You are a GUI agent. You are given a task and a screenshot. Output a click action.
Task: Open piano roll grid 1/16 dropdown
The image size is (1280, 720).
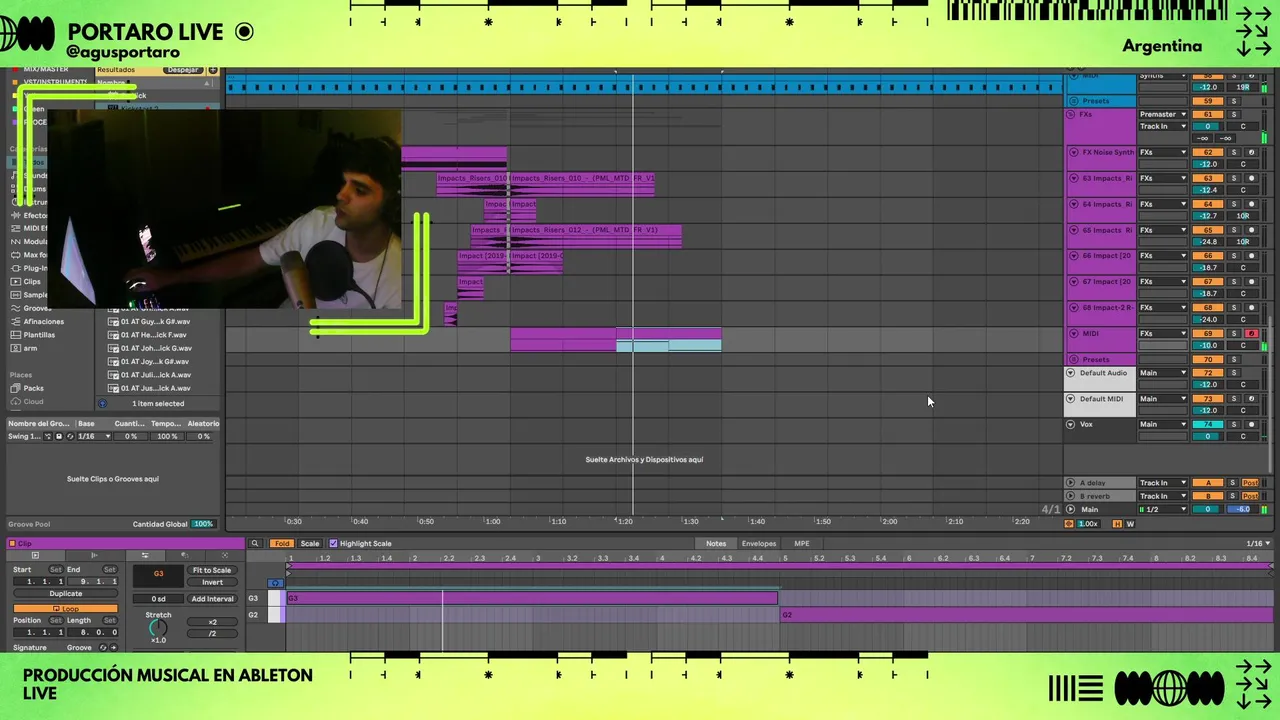pyautogui.click(x=1258, y=544)
